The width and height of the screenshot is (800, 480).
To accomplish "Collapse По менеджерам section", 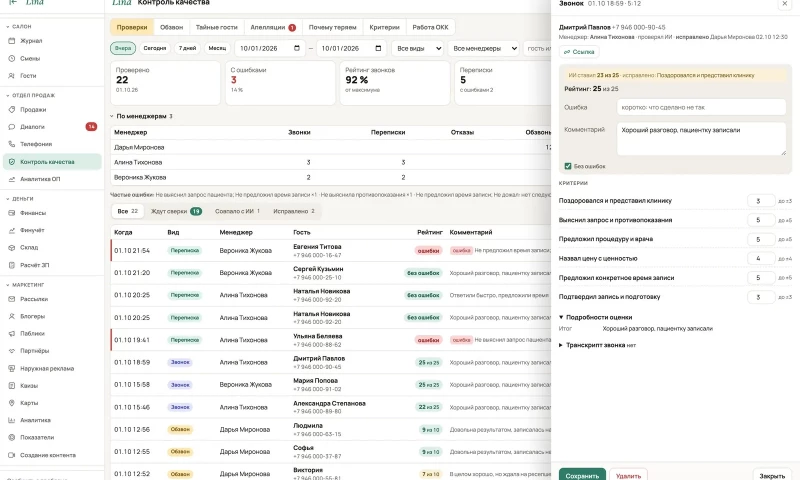I will pyautogui.click(x=139, y=116).
